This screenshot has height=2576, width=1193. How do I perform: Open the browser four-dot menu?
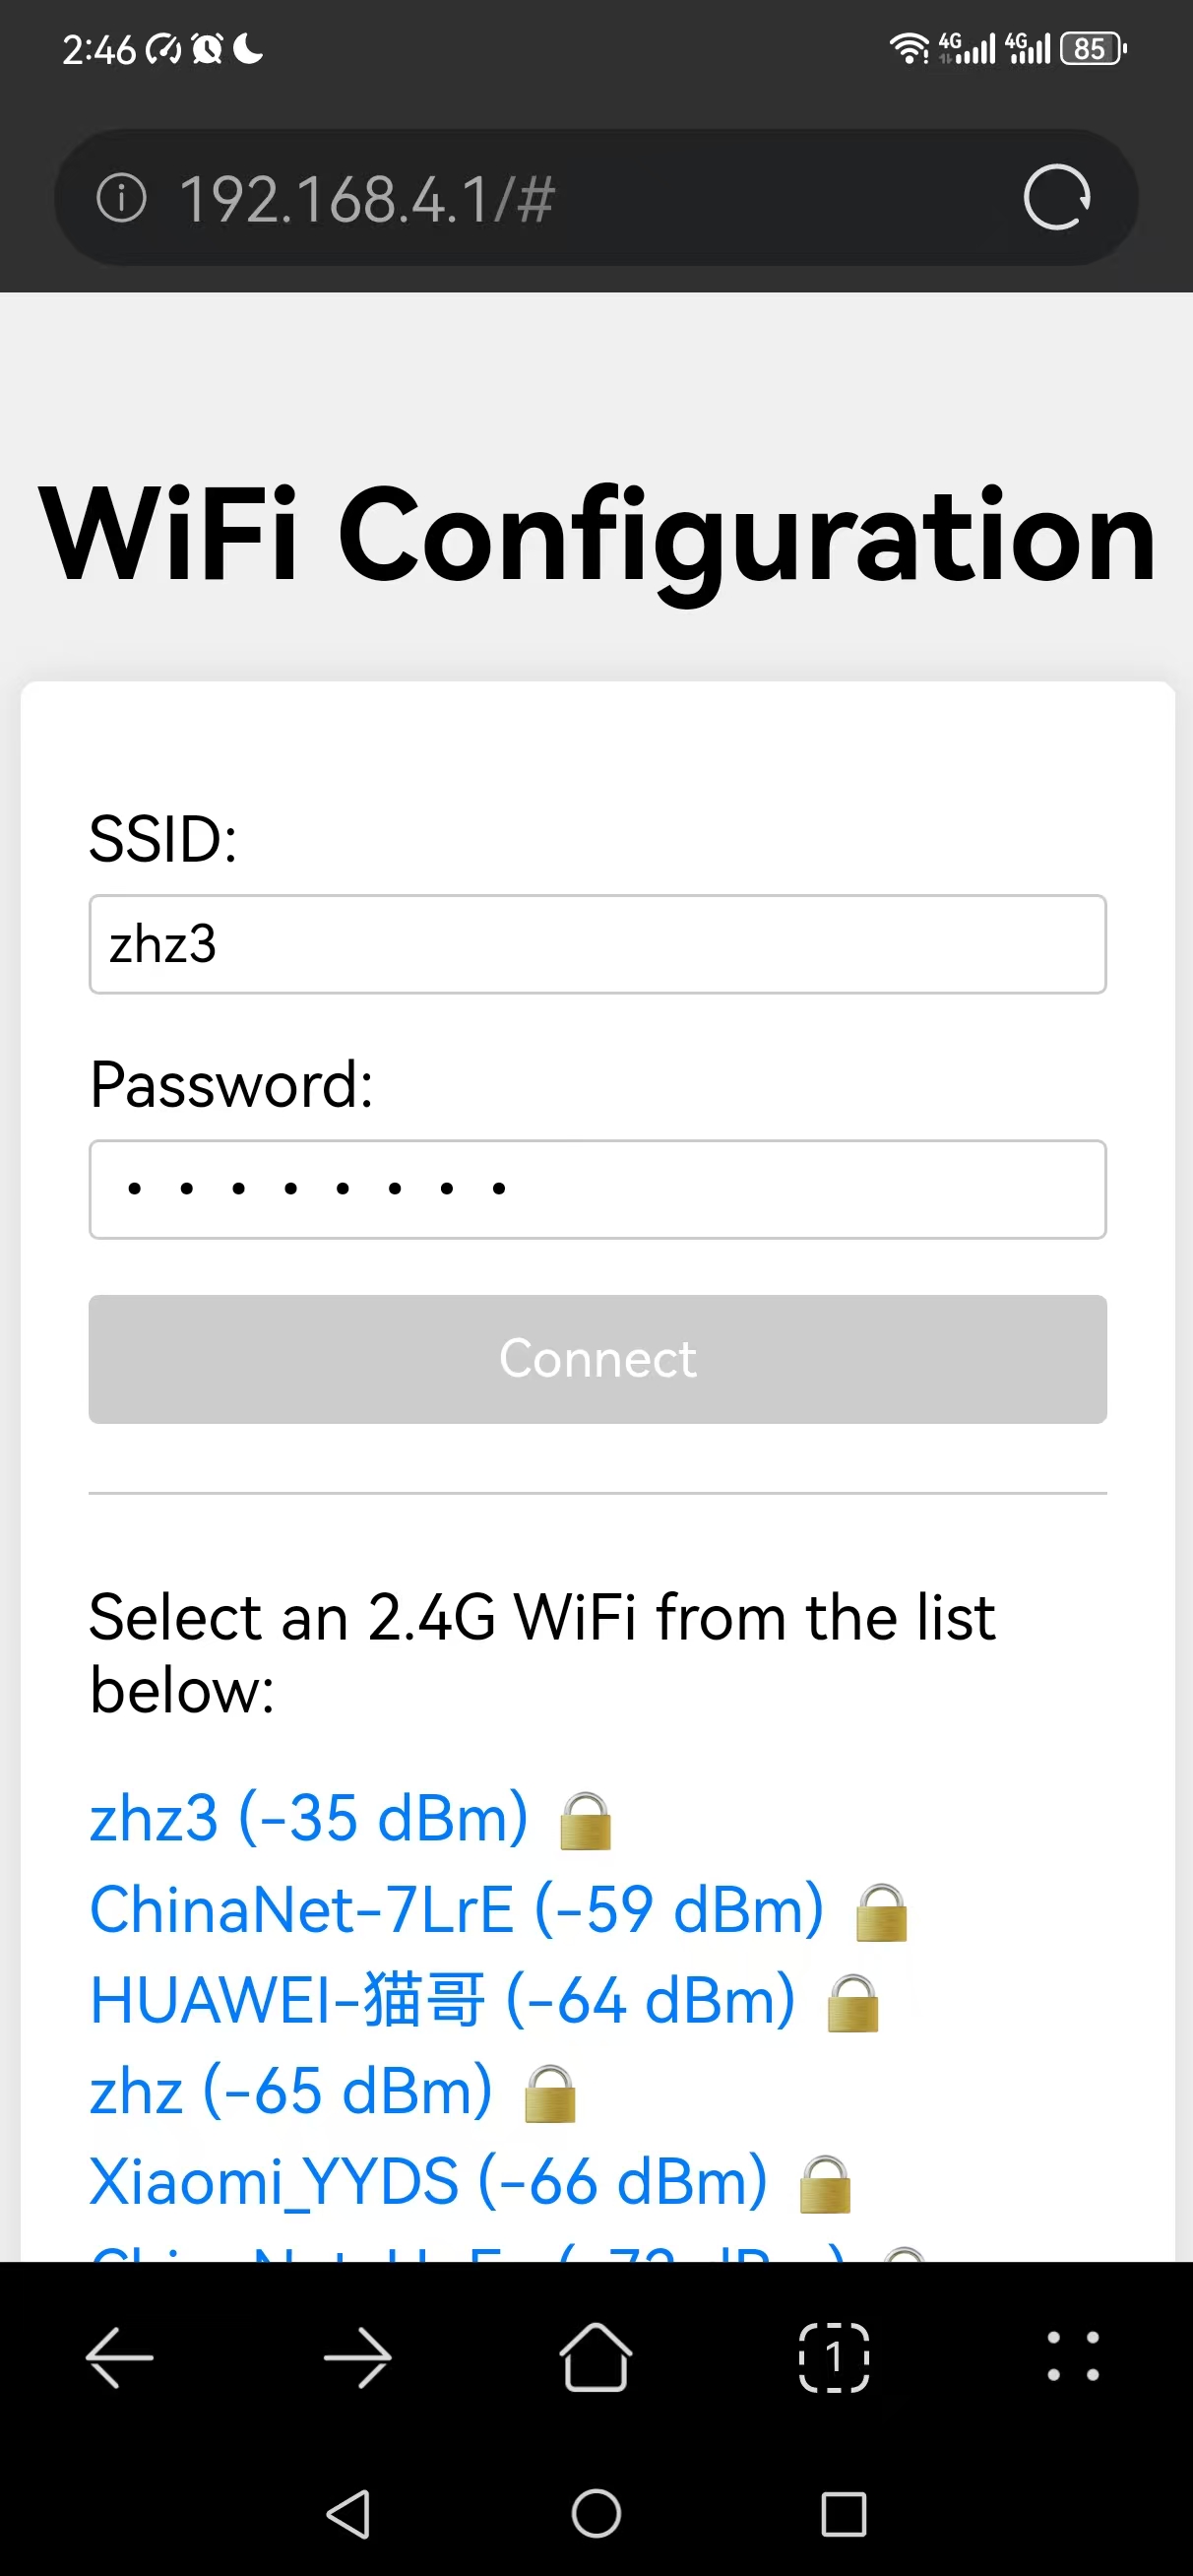click(1073, 2356)
